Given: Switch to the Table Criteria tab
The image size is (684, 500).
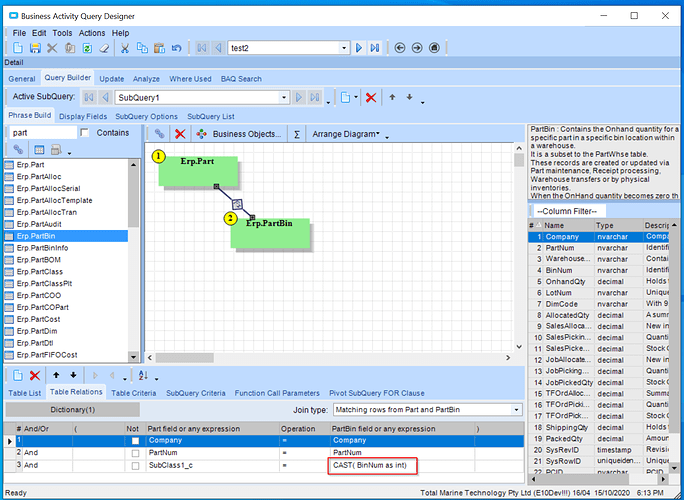Looking at the screenshot, I should pyautogui.click(x=133, y=393).
